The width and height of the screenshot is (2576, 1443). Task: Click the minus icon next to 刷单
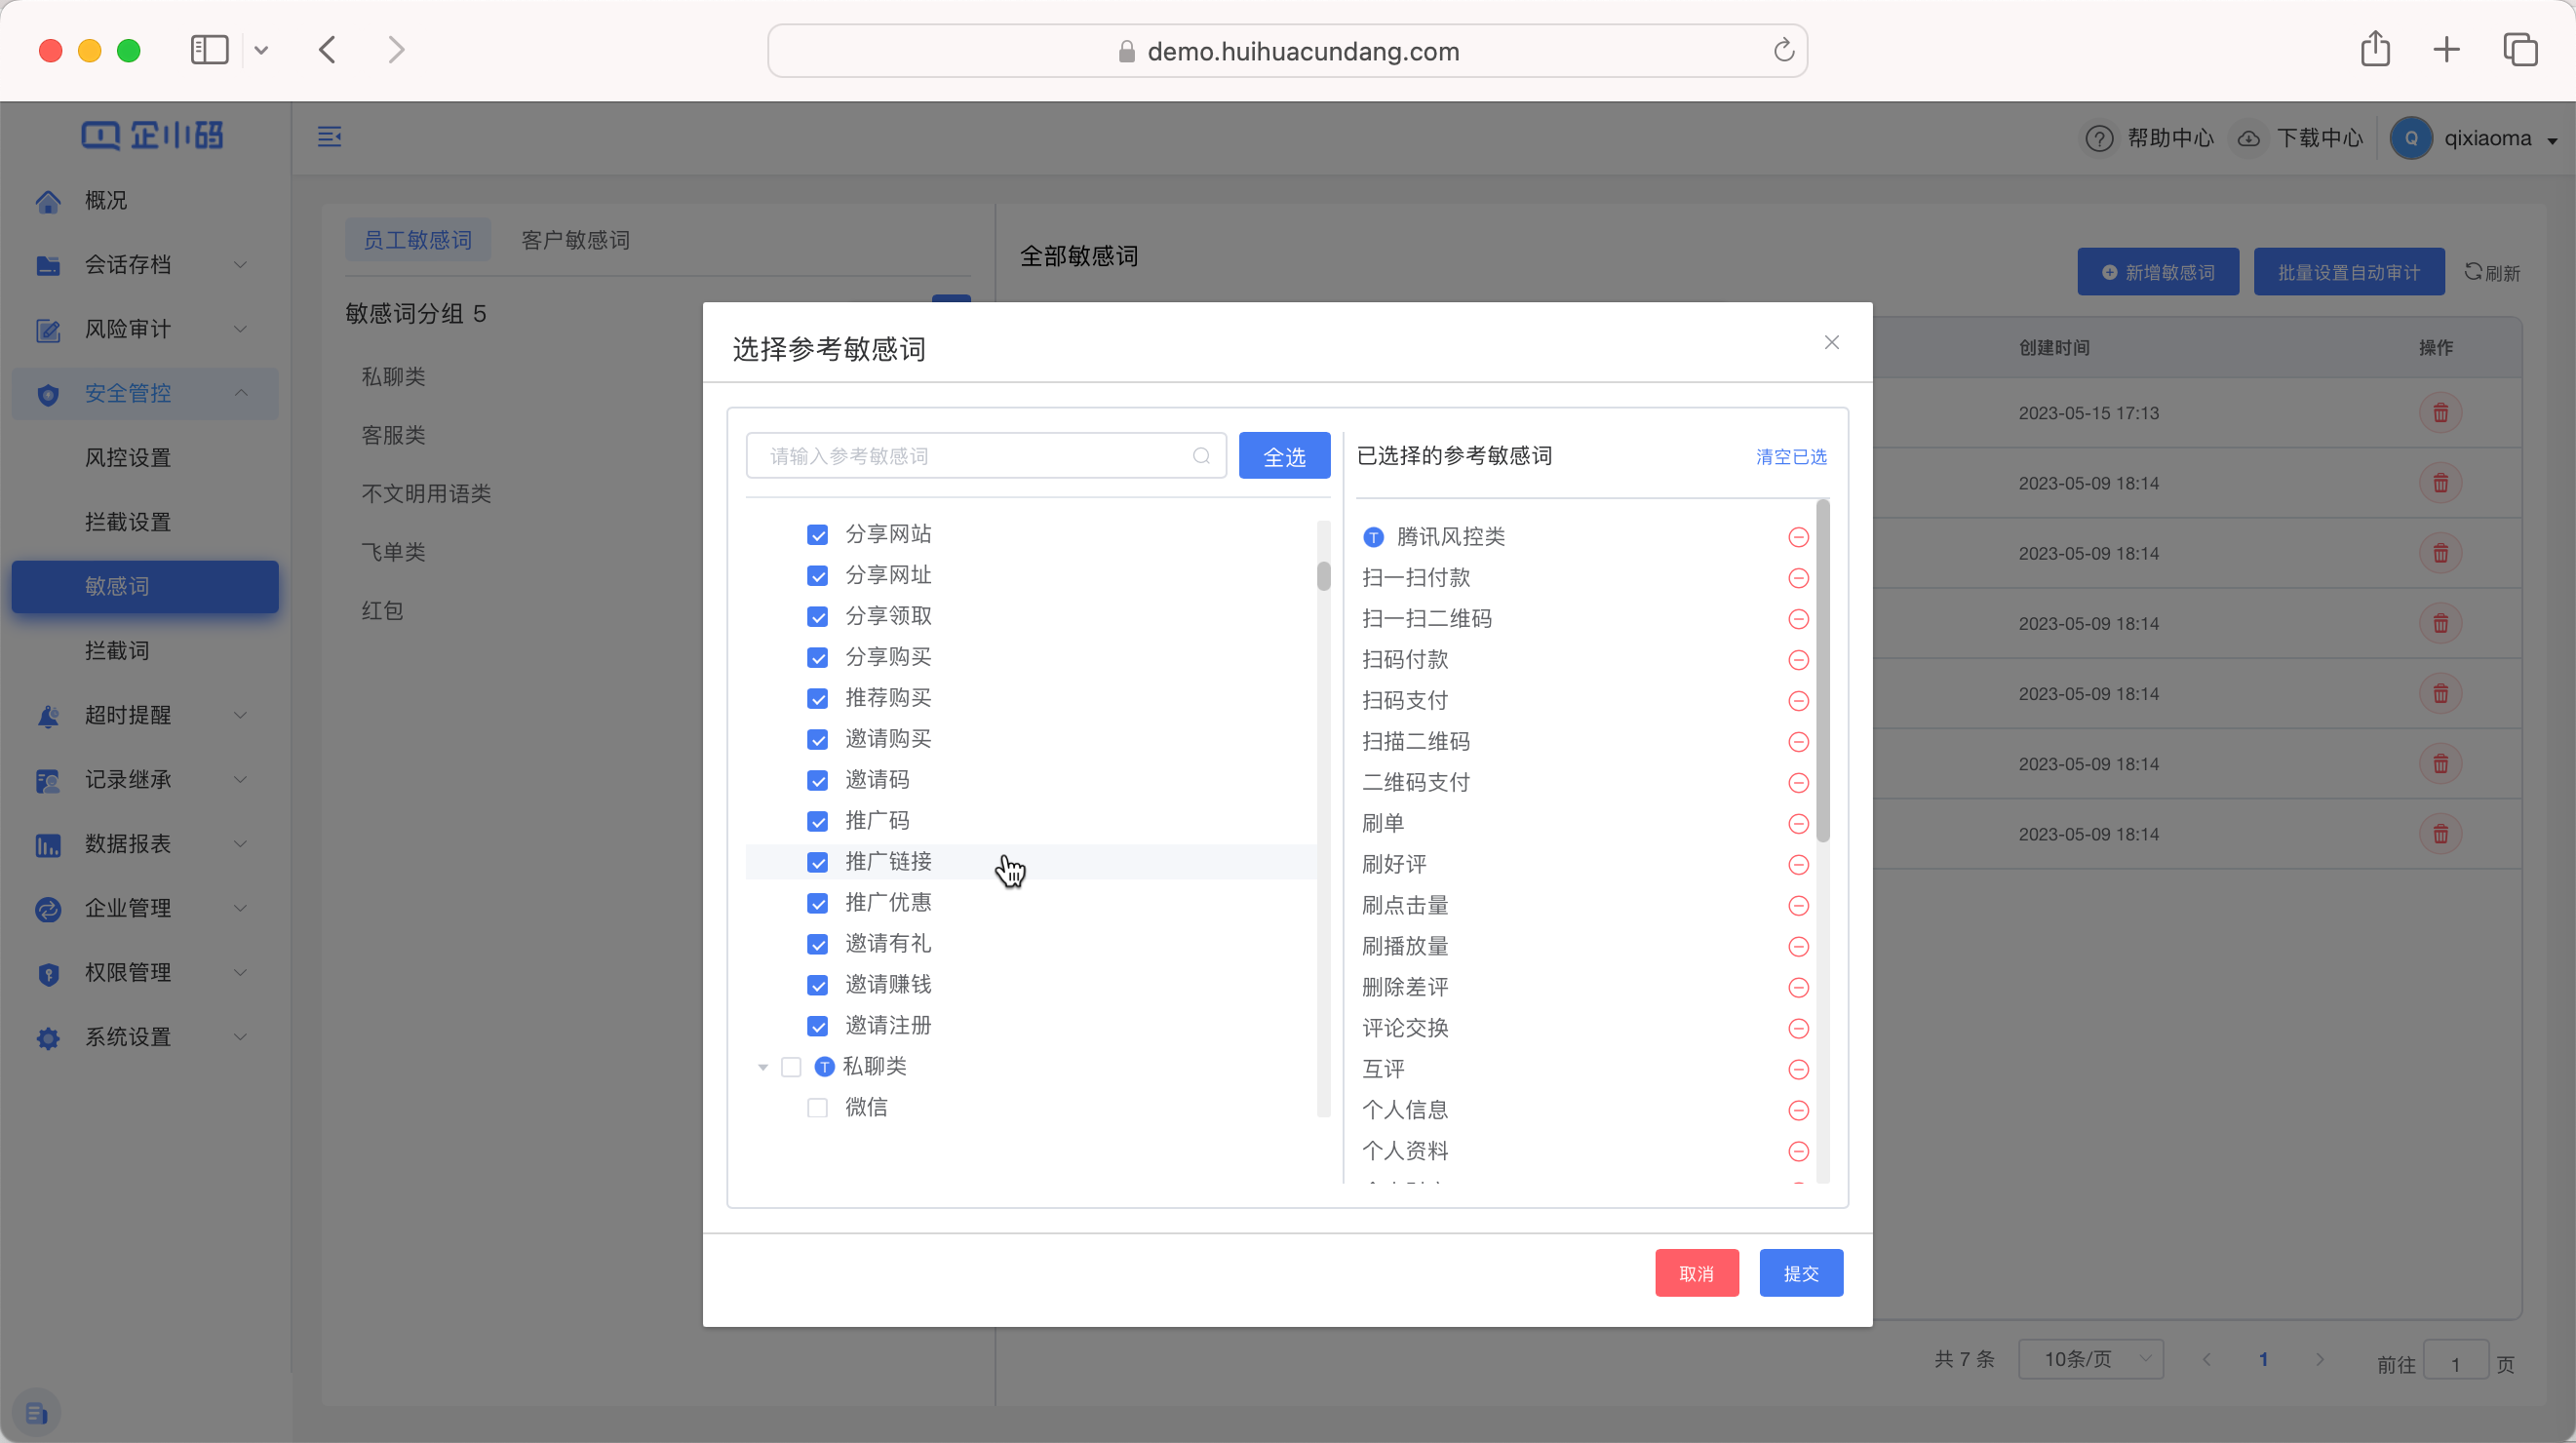(1798, 824)
